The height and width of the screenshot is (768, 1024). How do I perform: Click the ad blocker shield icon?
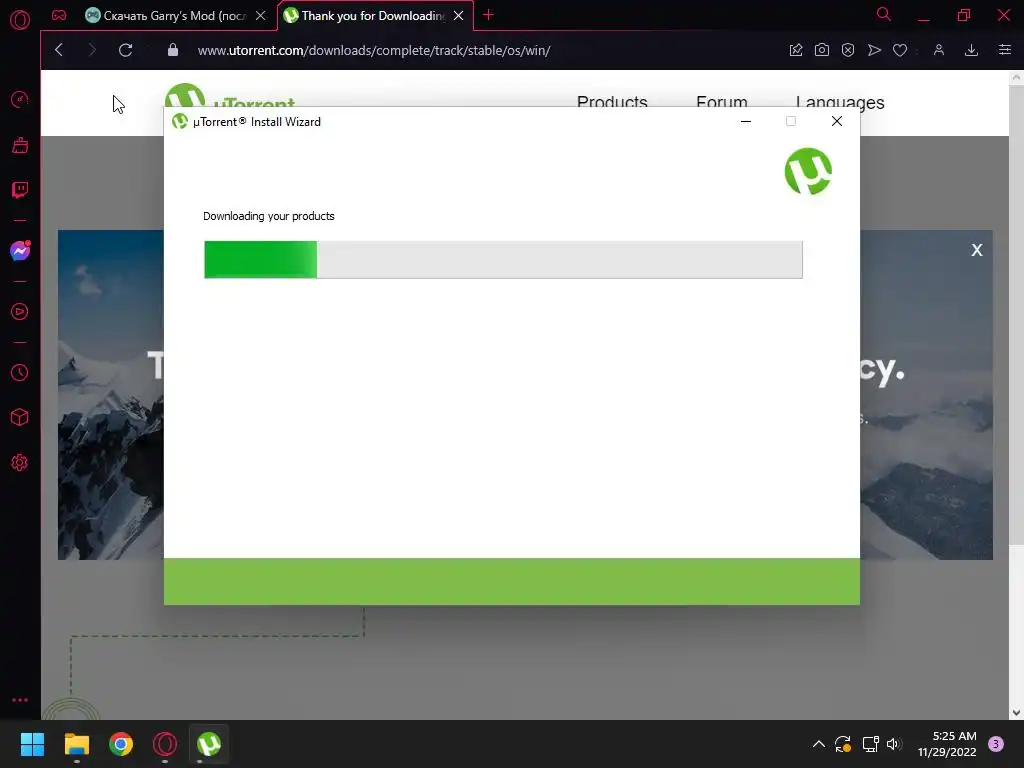click(x=848, y=50)
